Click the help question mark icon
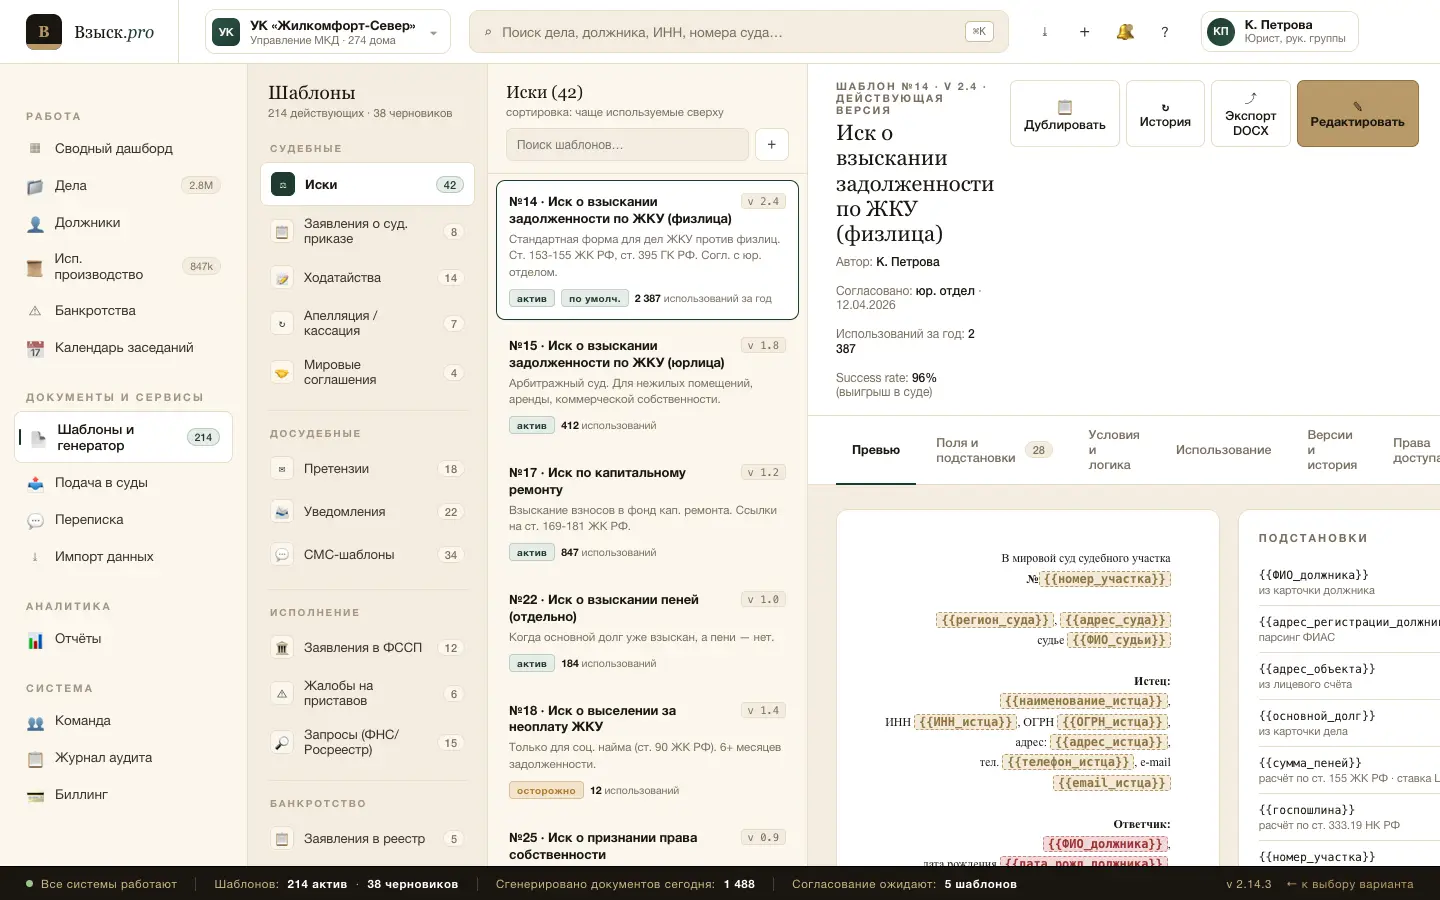 1165,32
